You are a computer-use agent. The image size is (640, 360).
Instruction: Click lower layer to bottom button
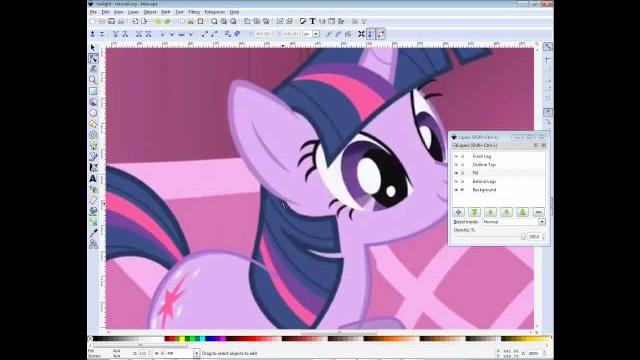[x=474, y=212]
